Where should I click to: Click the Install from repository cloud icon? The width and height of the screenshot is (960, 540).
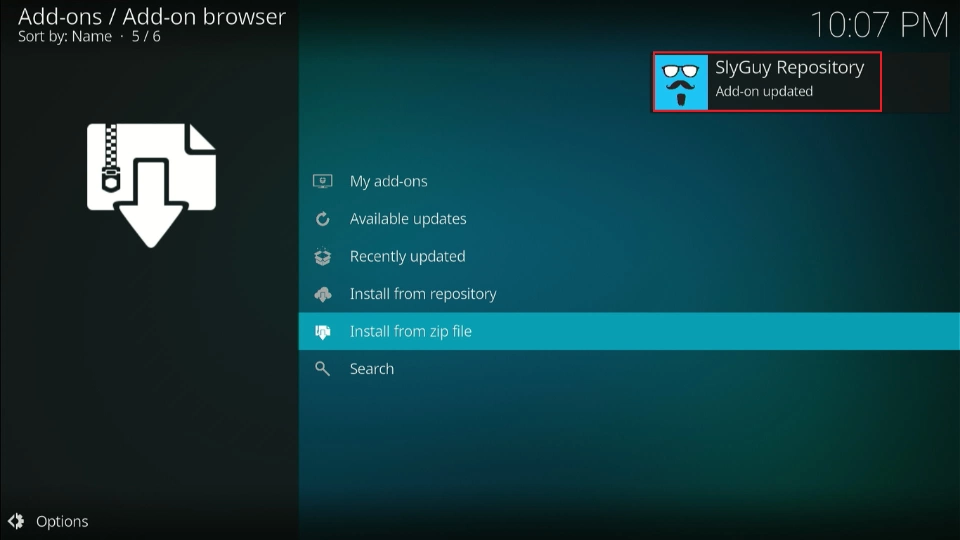click(x=322, y=294)
